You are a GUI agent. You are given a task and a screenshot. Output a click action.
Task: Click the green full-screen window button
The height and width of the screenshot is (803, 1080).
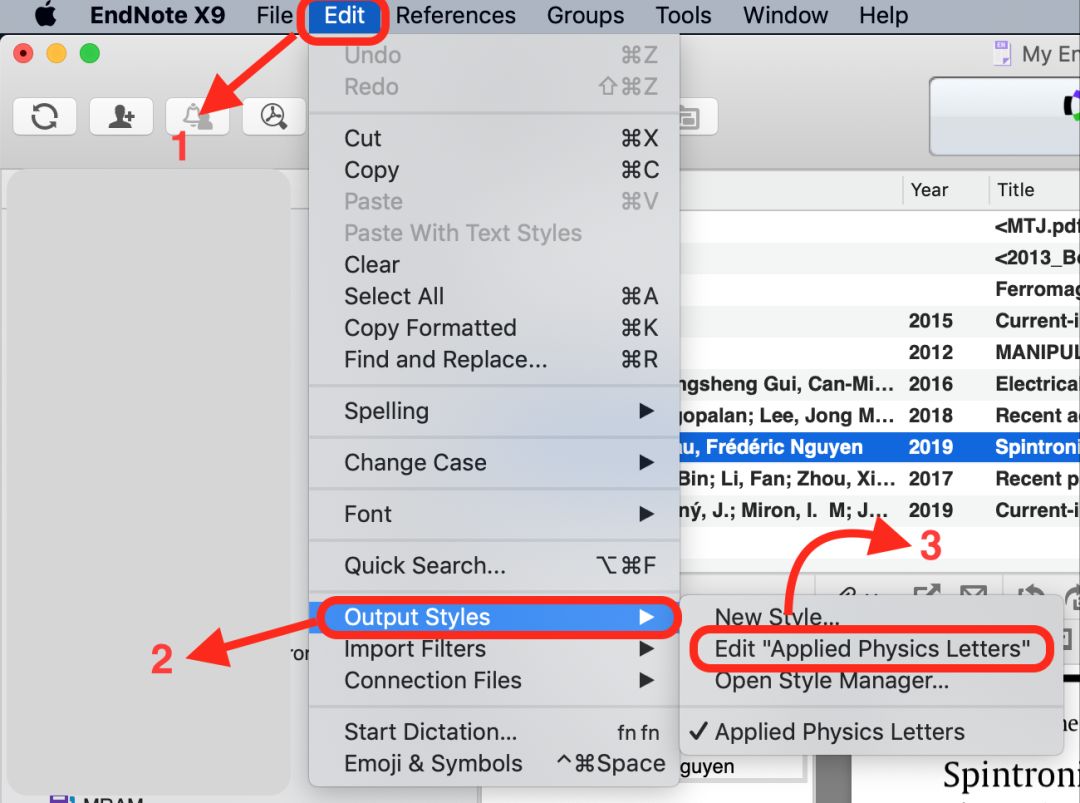[90, 54]
